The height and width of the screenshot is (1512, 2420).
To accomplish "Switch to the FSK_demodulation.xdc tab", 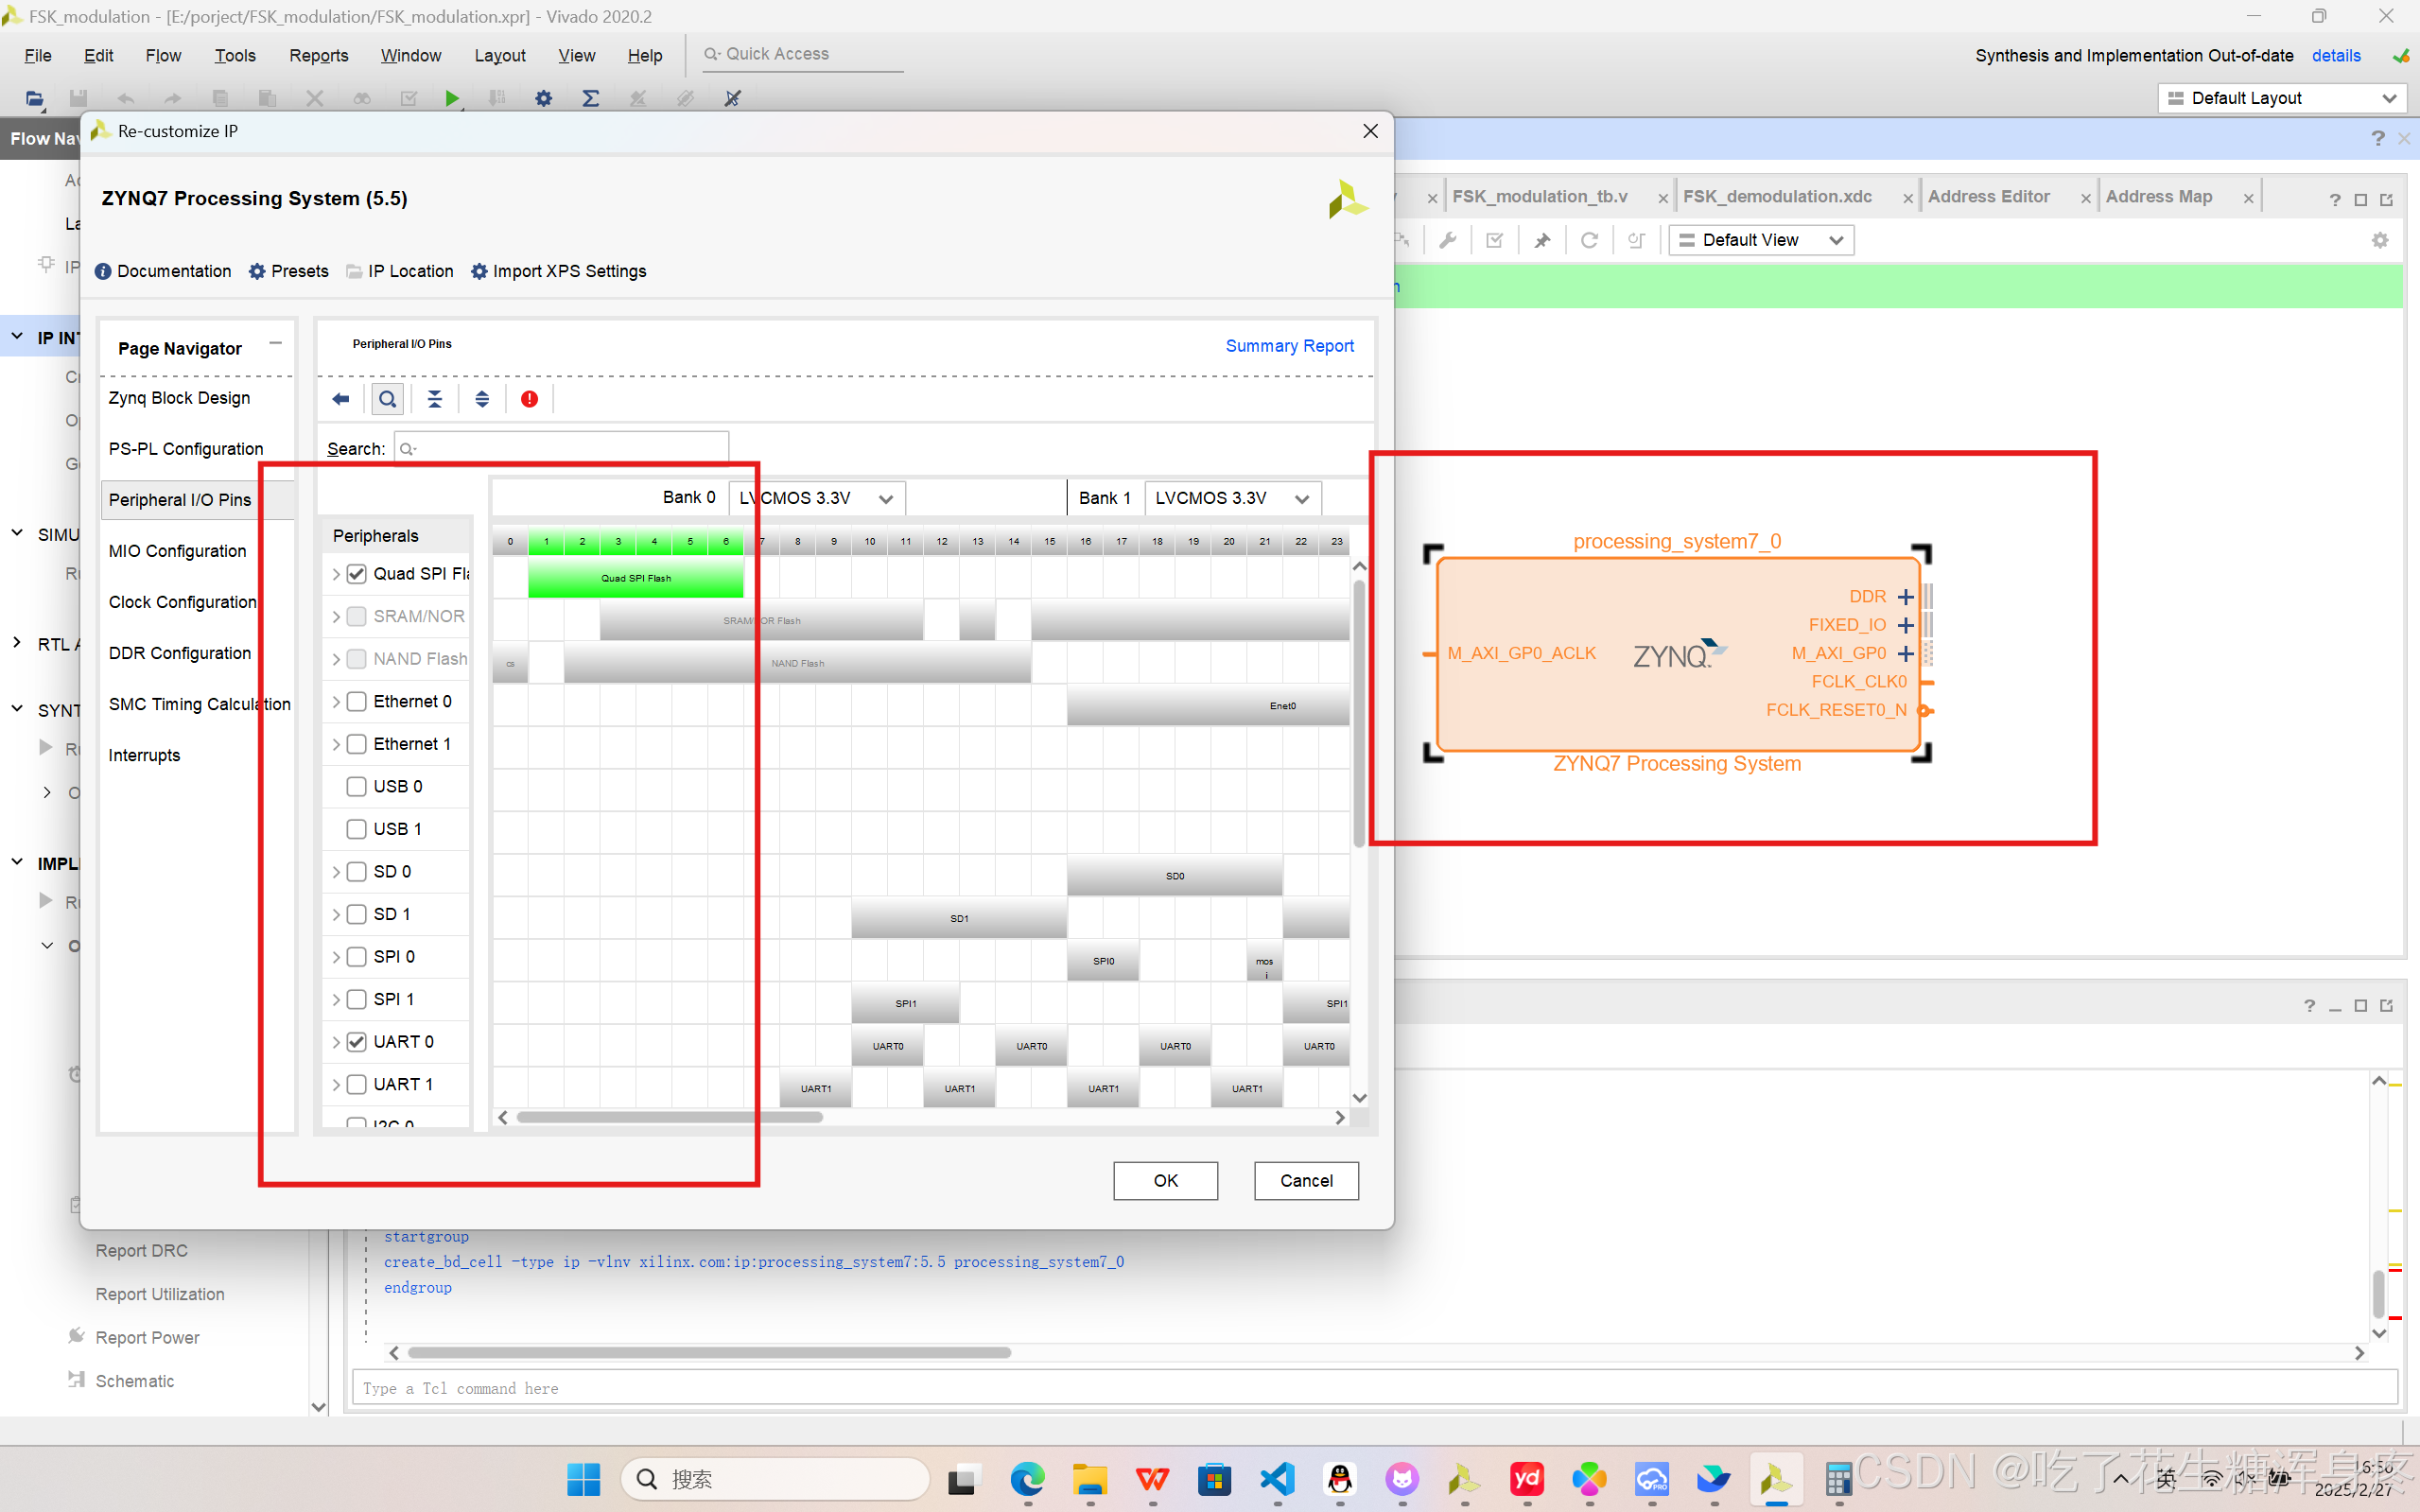I will [x=1777, y=197].
